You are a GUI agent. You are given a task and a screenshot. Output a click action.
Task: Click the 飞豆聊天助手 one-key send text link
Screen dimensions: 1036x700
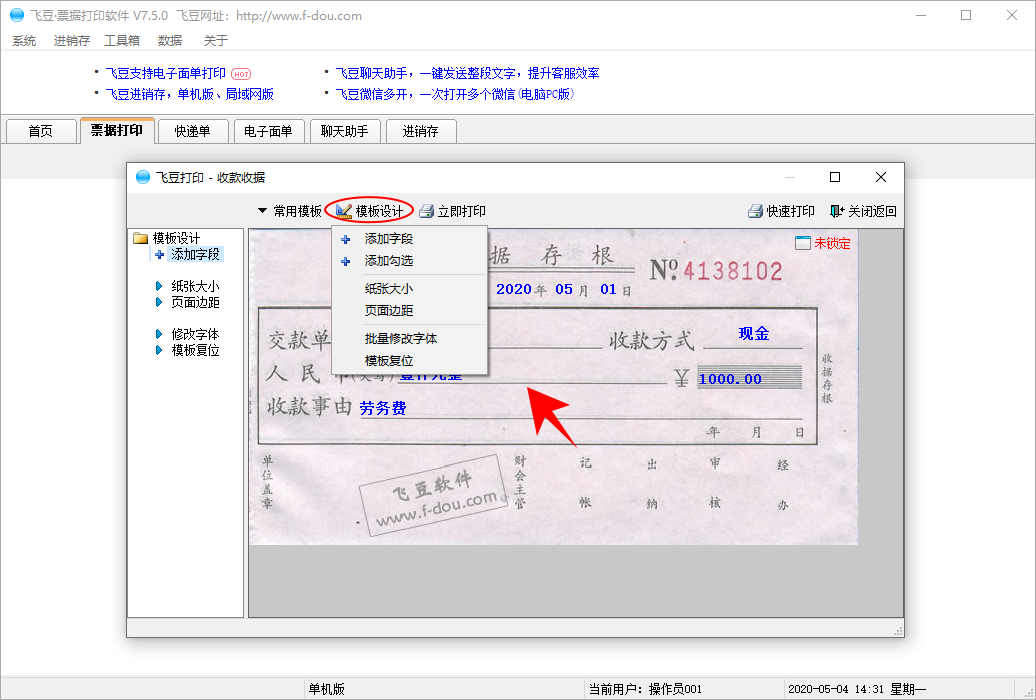tap(467, 73)
